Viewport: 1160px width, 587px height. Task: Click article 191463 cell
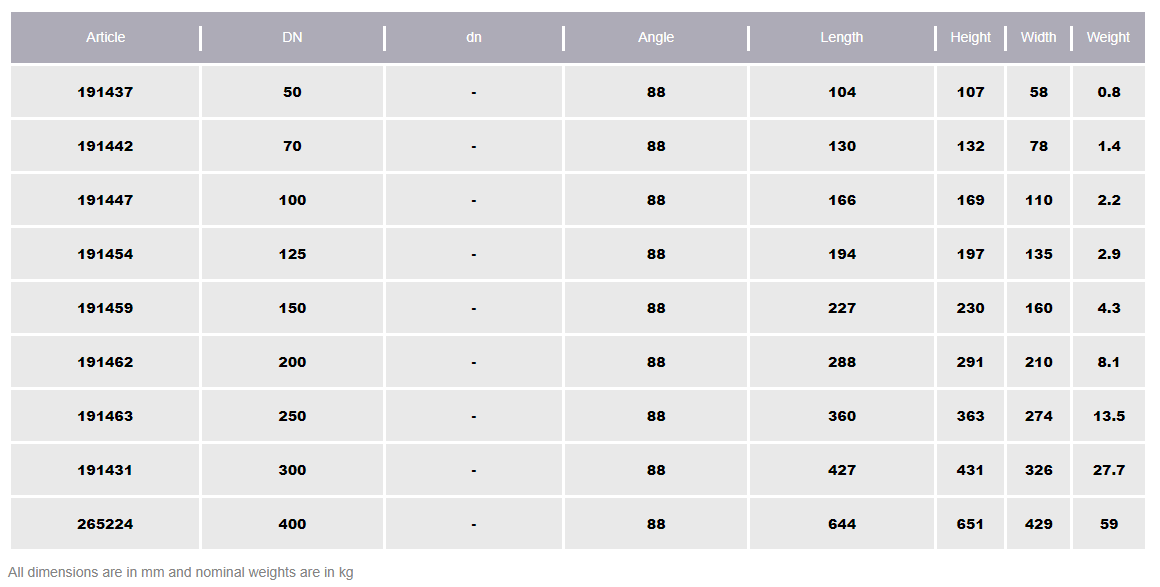pos(105,416)
